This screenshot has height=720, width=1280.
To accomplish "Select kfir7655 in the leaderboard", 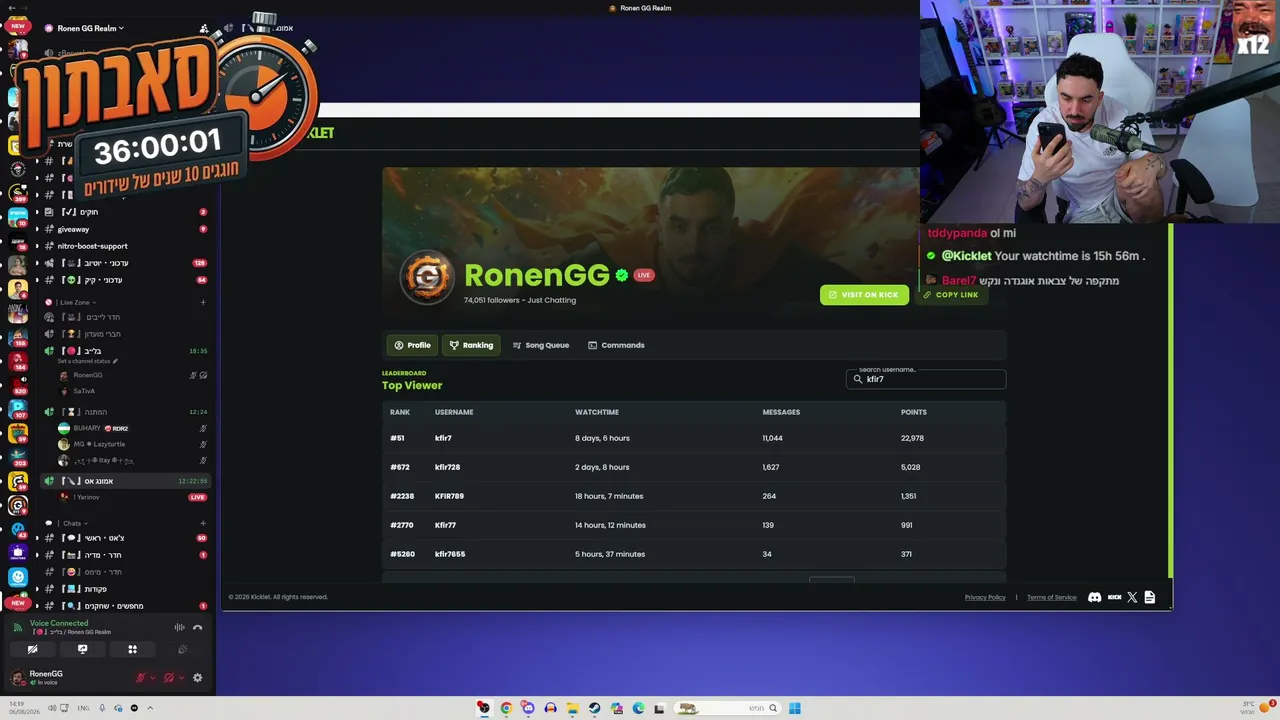I will 450,554.
